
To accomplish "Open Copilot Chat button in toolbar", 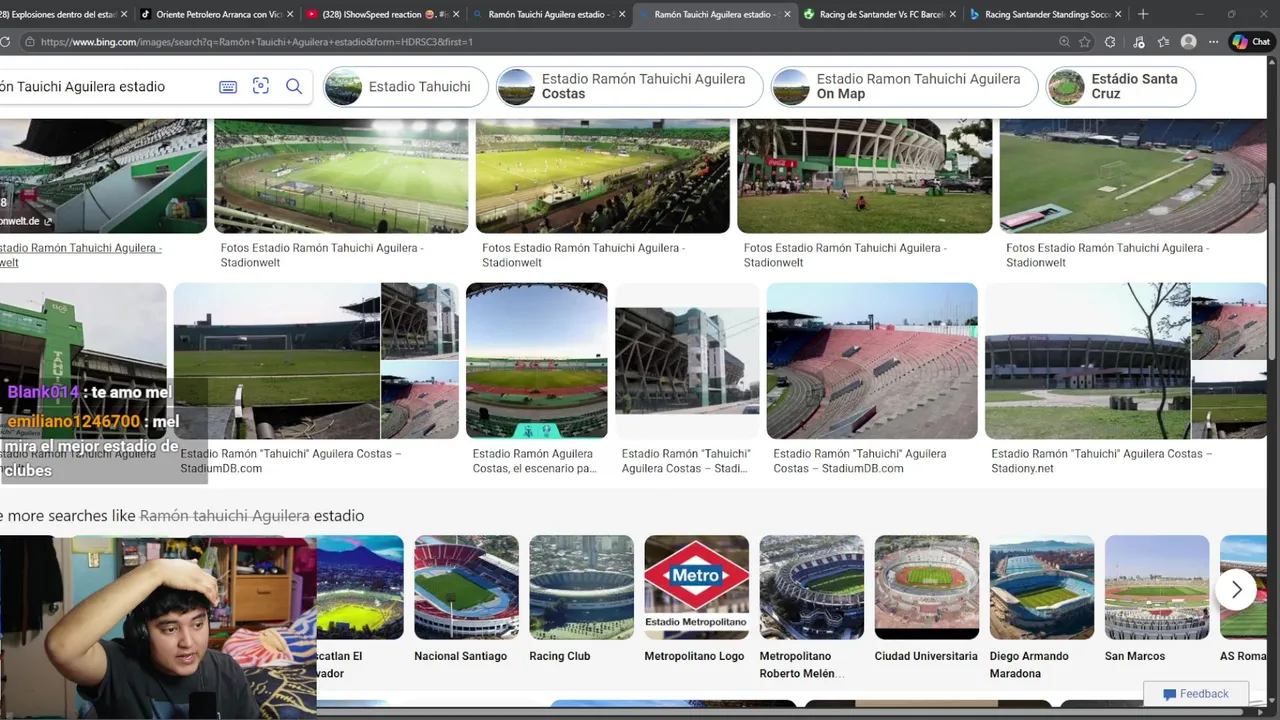I will coord(1252,42).
